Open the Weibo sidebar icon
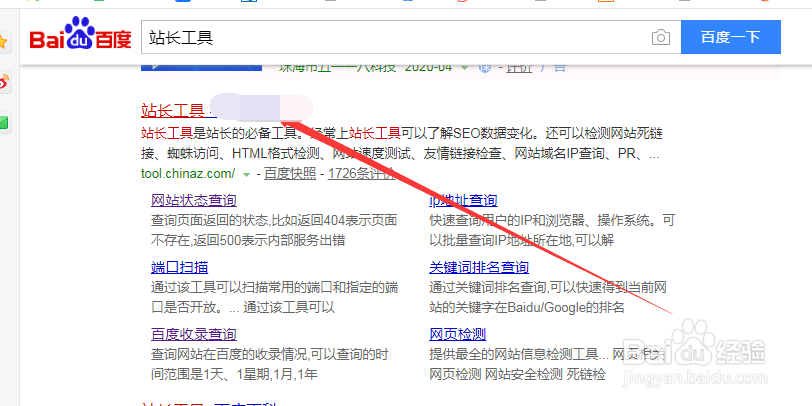Viewport: 812px width, 406px height. (x=4, y=82)
